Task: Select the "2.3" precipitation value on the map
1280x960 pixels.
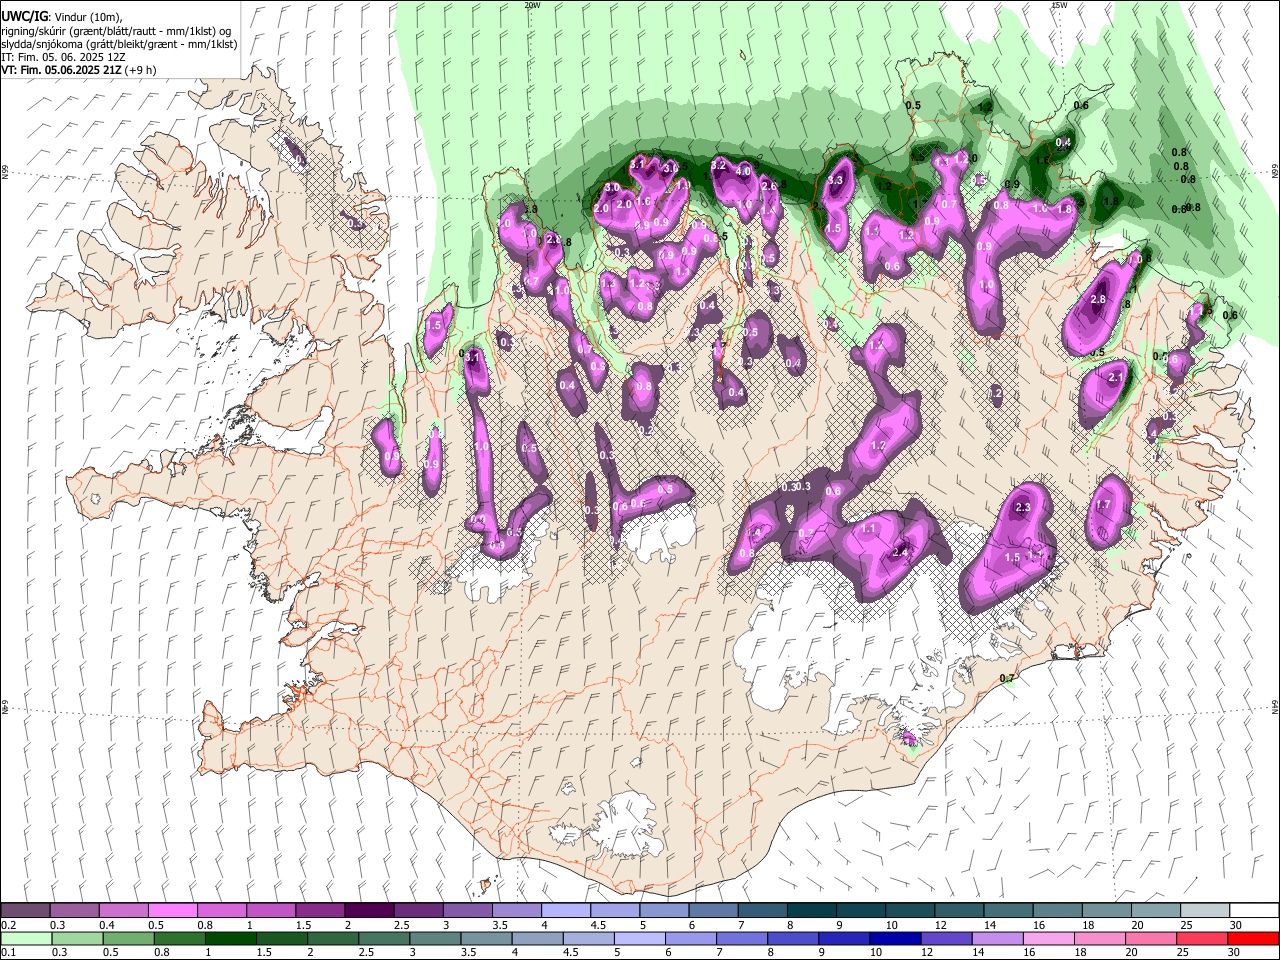Action: (x=1023, y=508)
